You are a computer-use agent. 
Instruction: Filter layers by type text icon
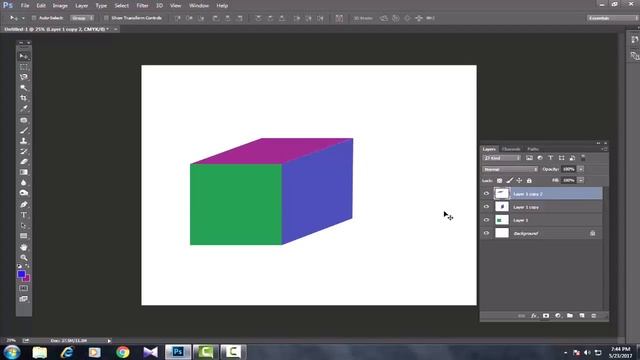point(551,158)
